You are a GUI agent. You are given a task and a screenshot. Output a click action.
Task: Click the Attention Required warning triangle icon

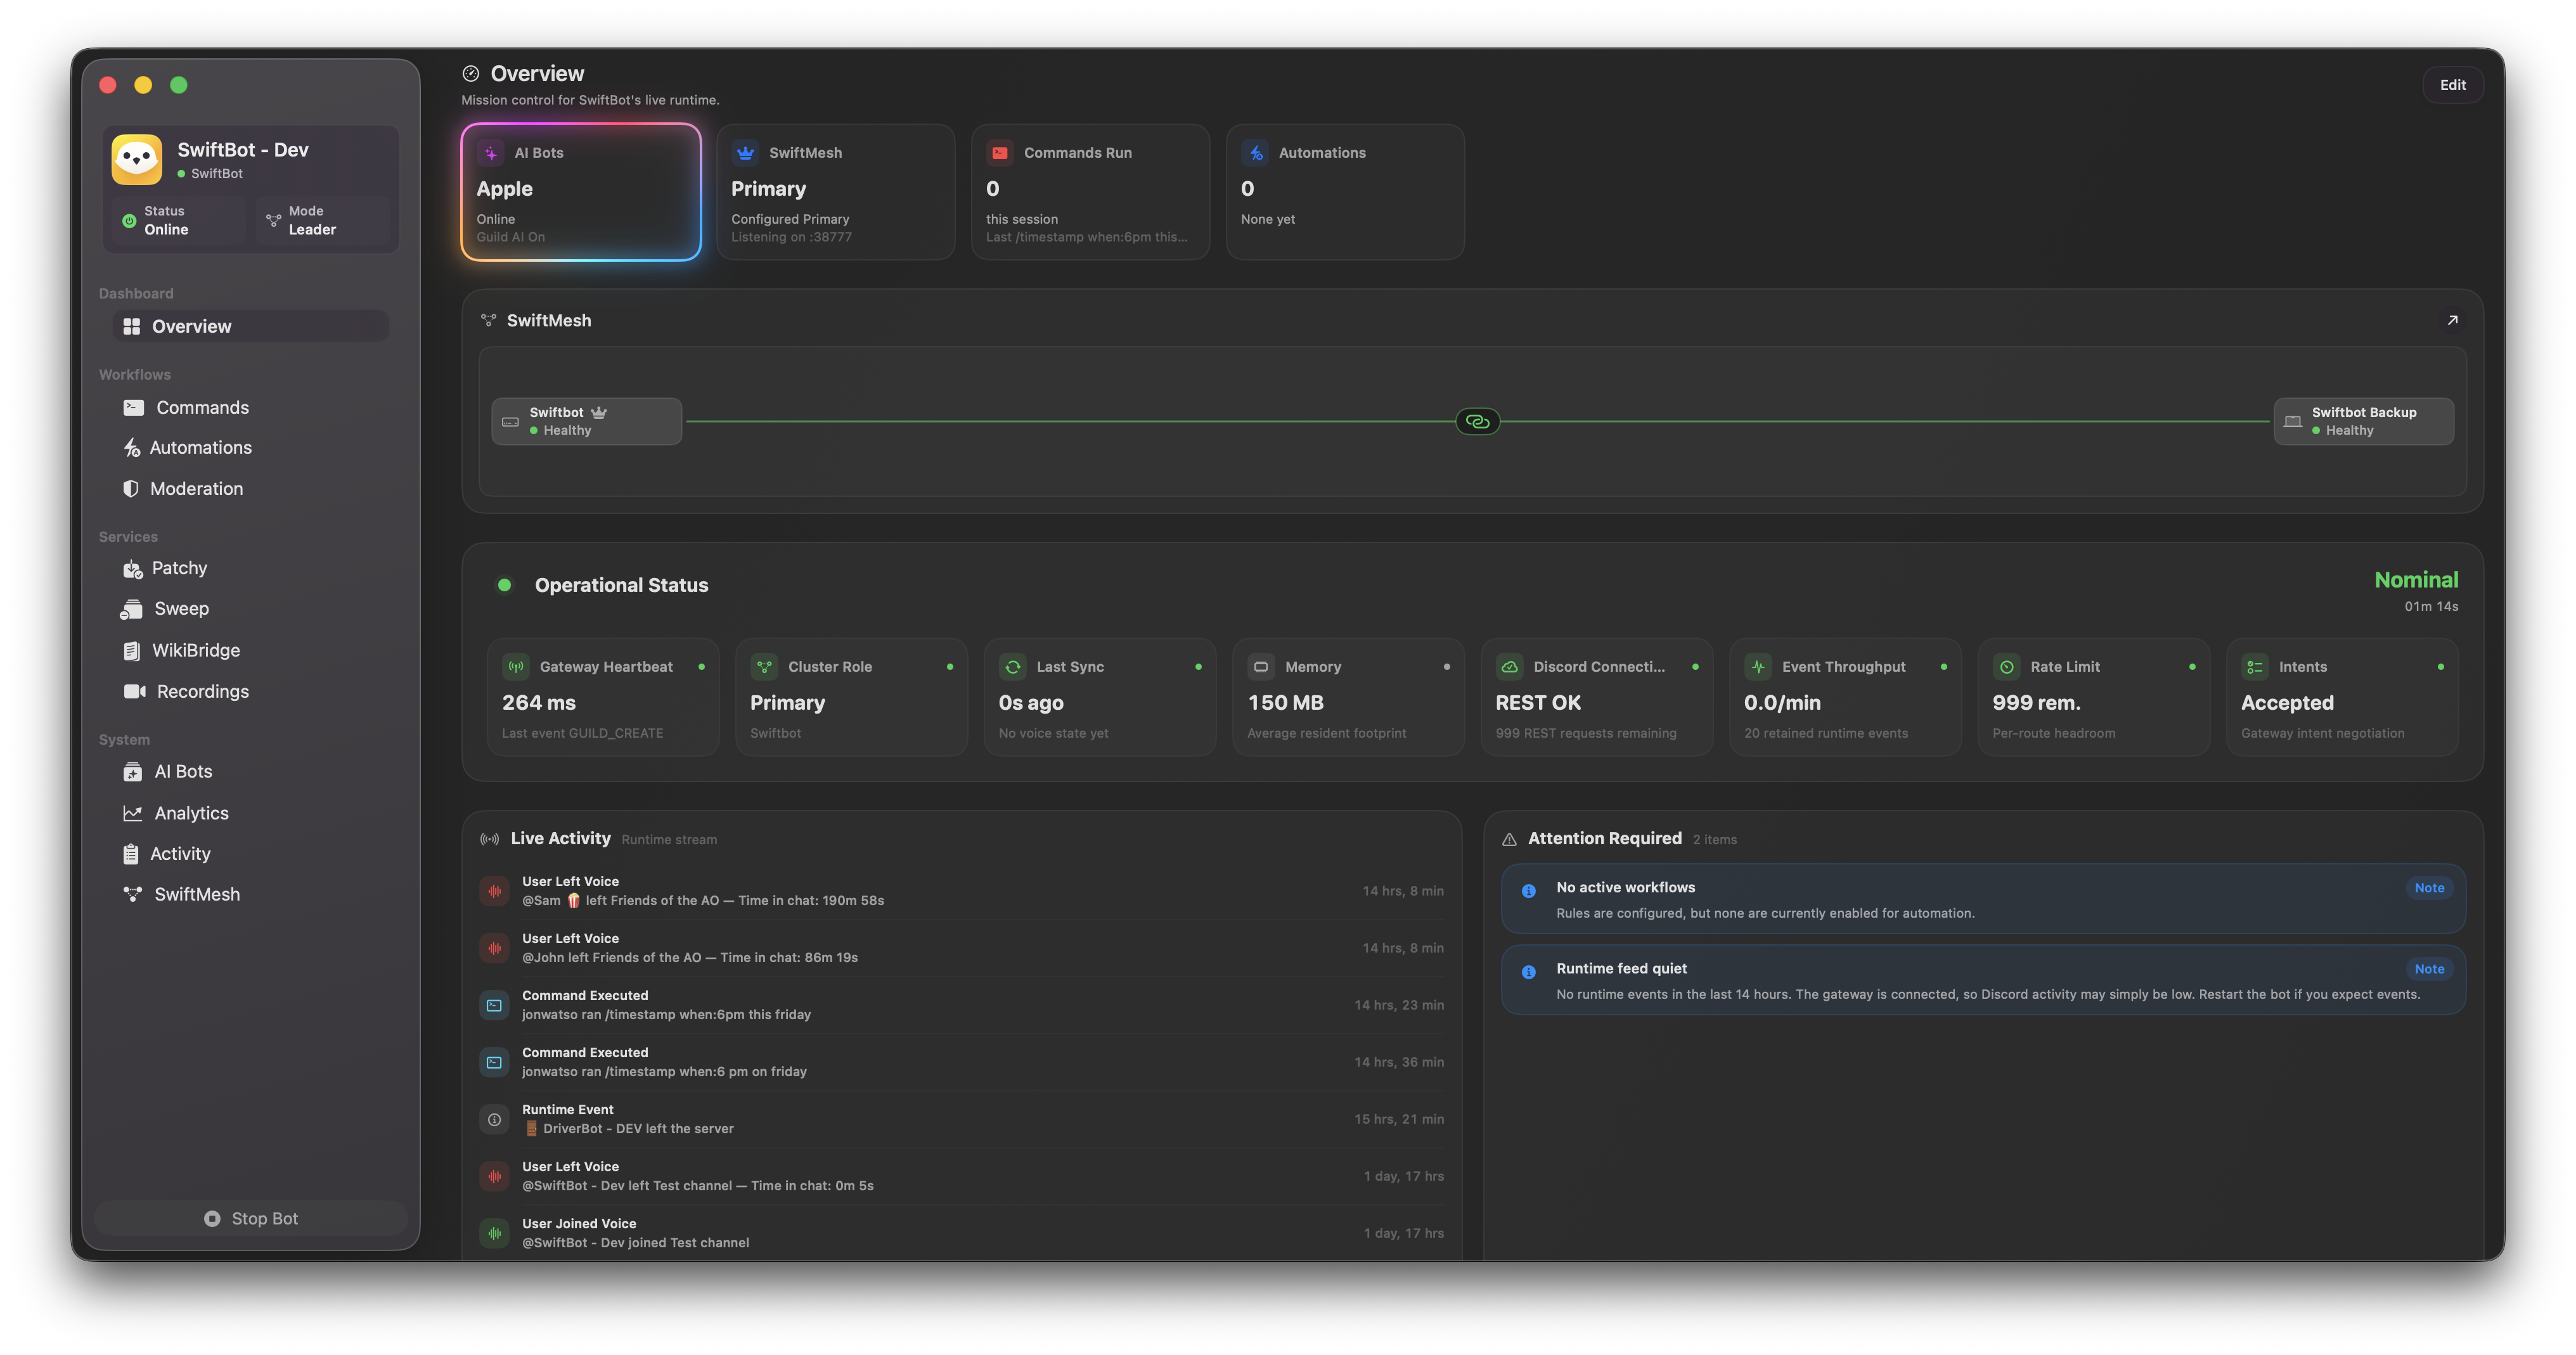click(x=1509, y=839)
